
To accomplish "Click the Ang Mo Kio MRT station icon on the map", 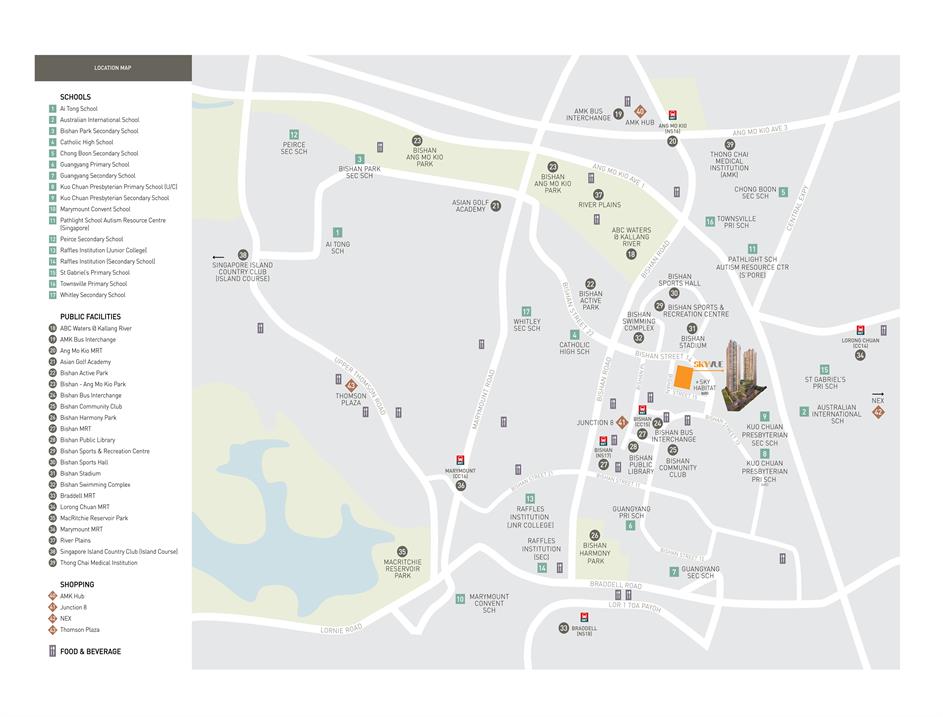I will 673,115.
